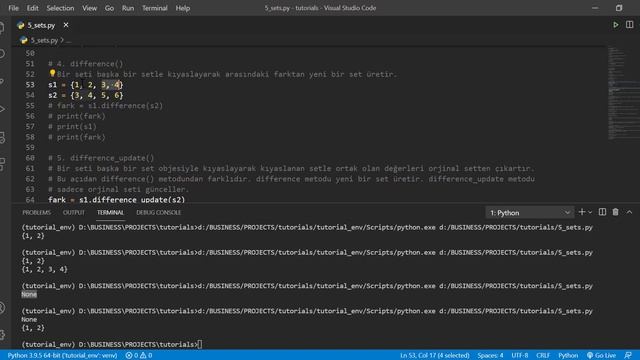This screenshot has width=640, height=360.
Task: Open new terminal launch profile dropdown arrow
Action: [590, 213]
